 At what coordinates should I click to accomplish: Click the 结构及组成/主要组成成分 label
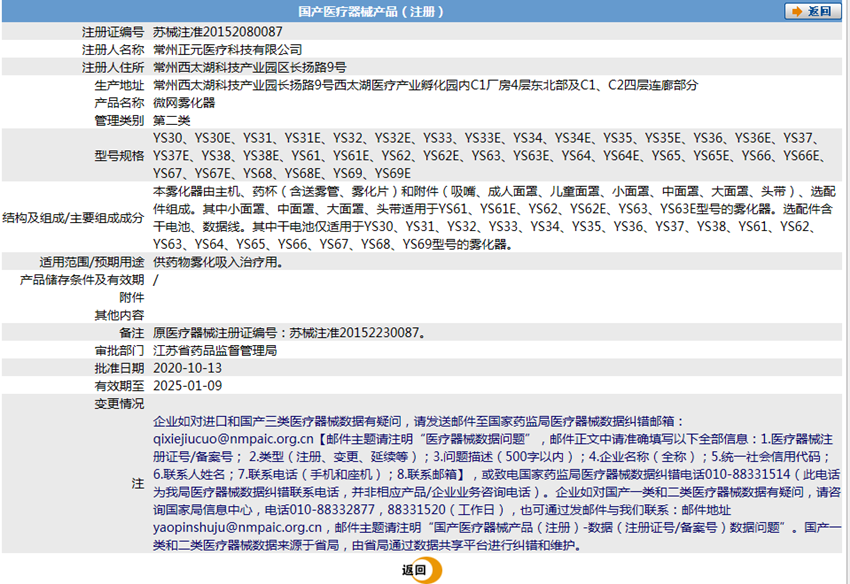[73, 217]
